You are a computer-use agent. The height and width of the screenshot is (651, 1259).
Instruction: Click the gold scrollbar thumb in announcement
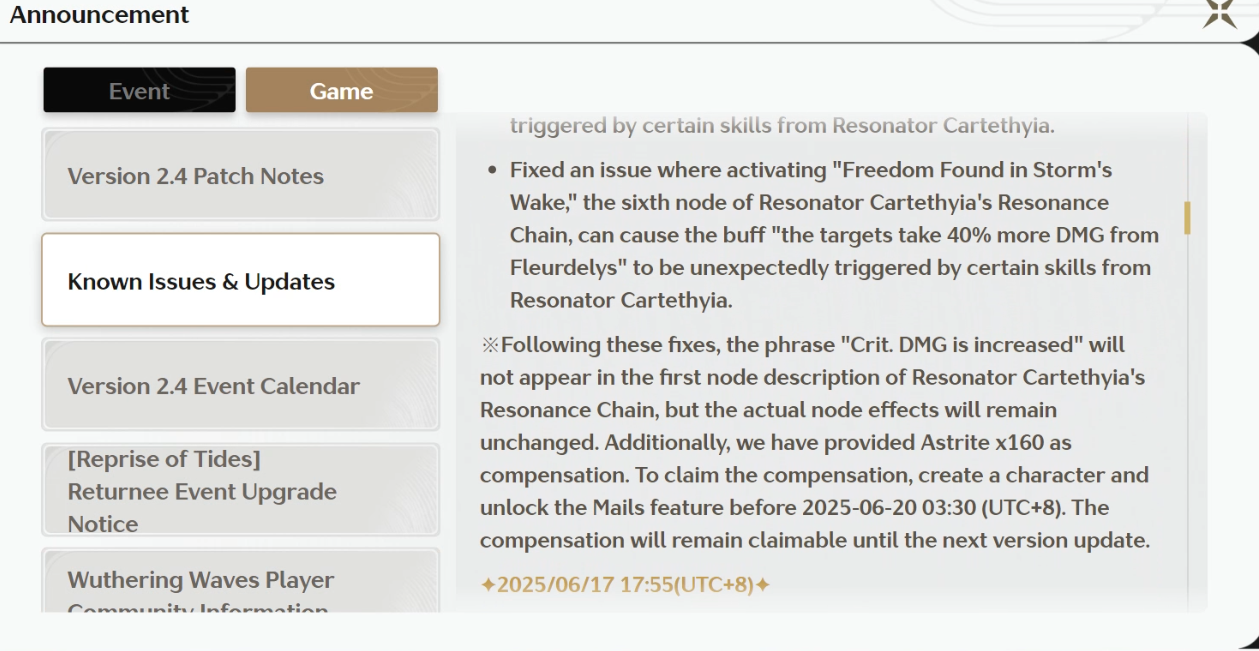pos(1187,218)
